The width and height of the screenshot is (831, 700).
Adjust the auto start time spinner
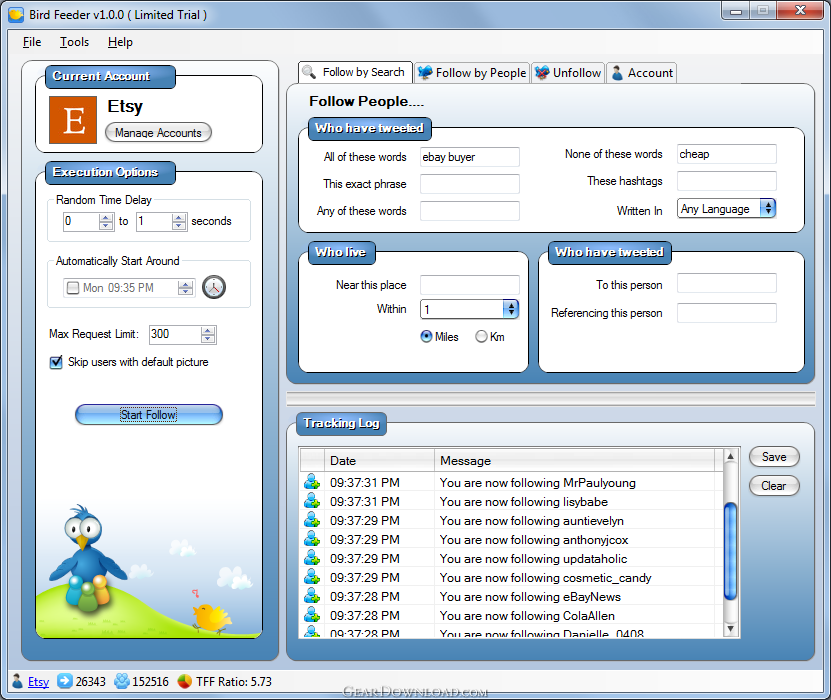click(185, 288)
